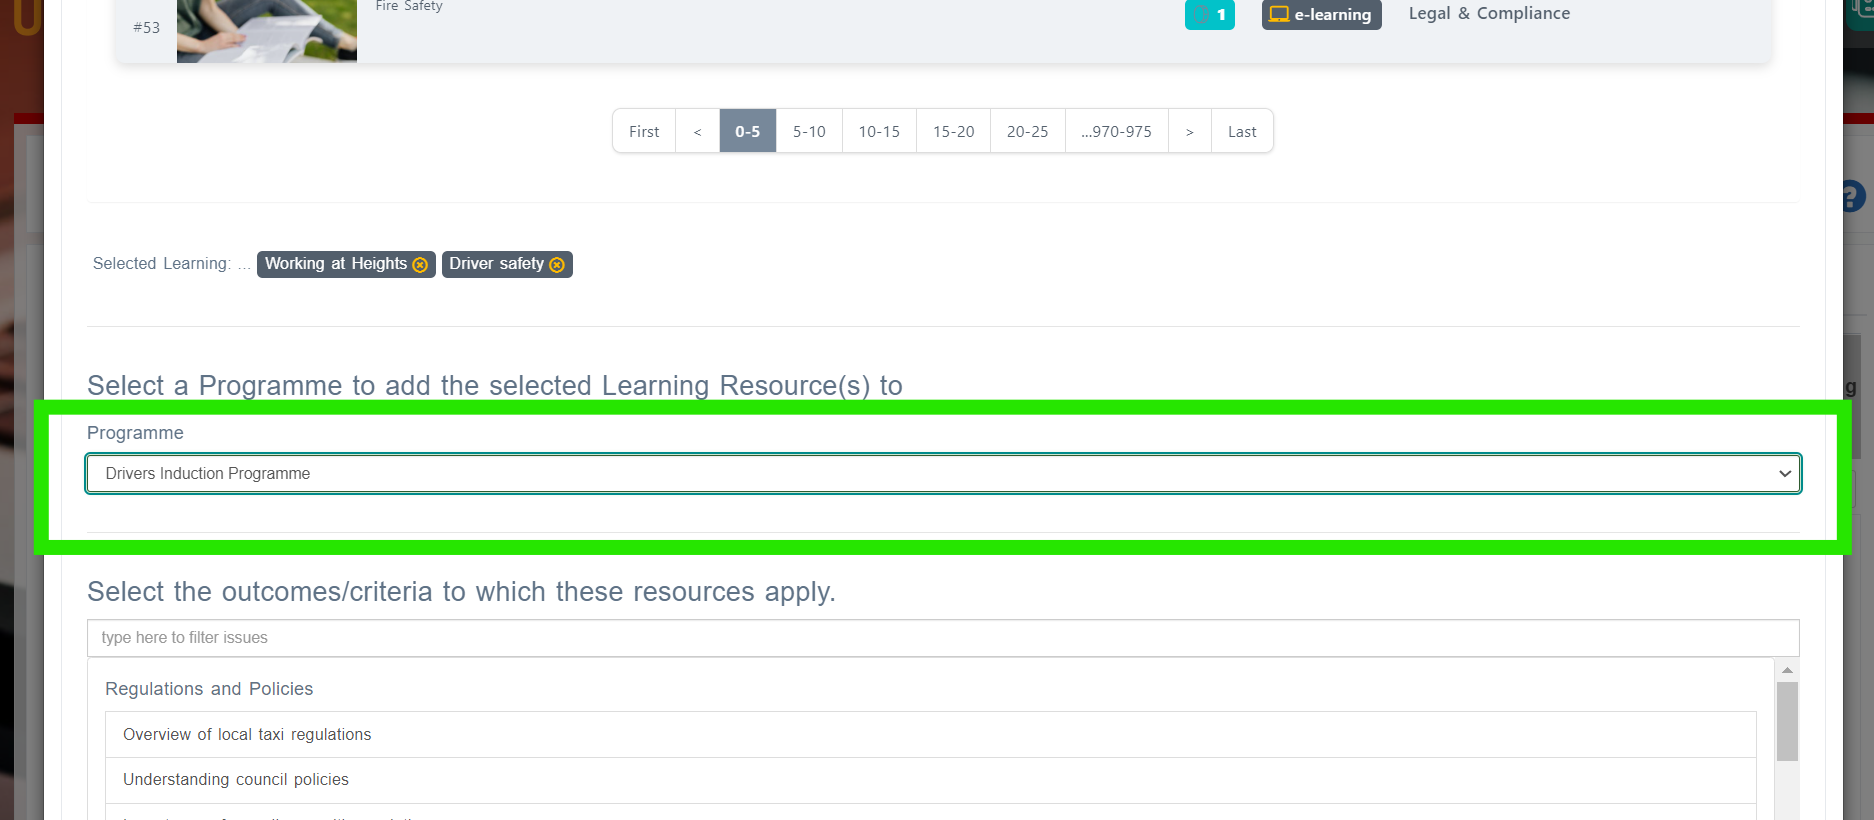Select page range 10-15

coord(879,131)
